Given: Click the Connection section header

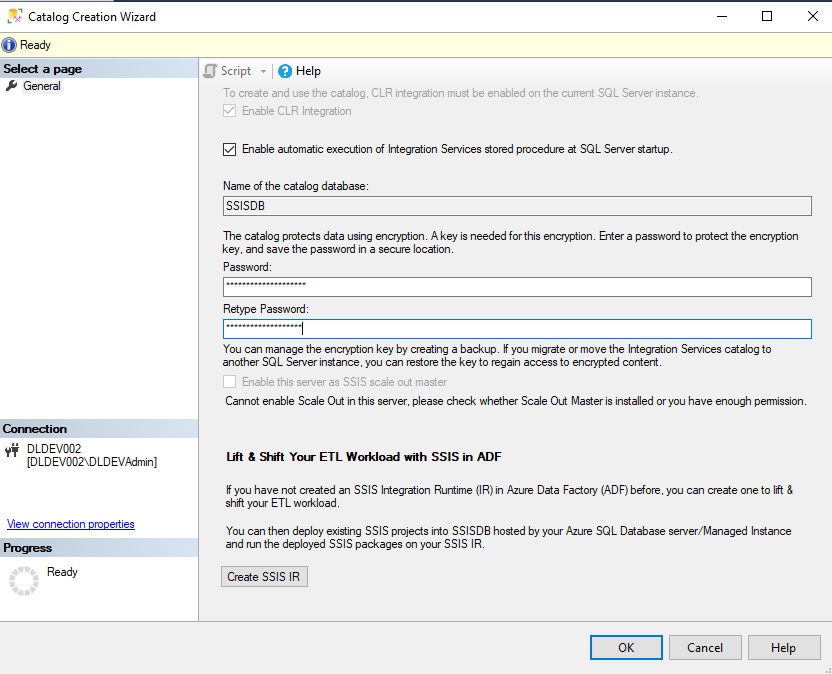Looking at the screenshot, I should [99, 429].
